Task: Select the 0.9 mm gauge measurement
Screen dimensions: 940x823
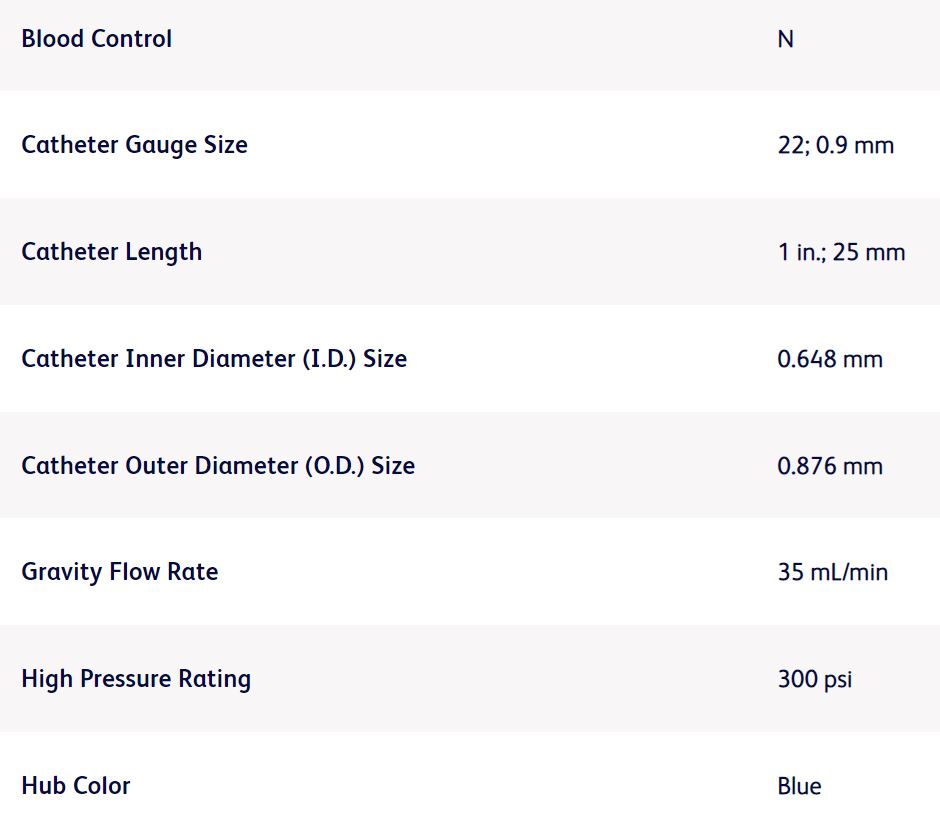Action: click(855, 146)
